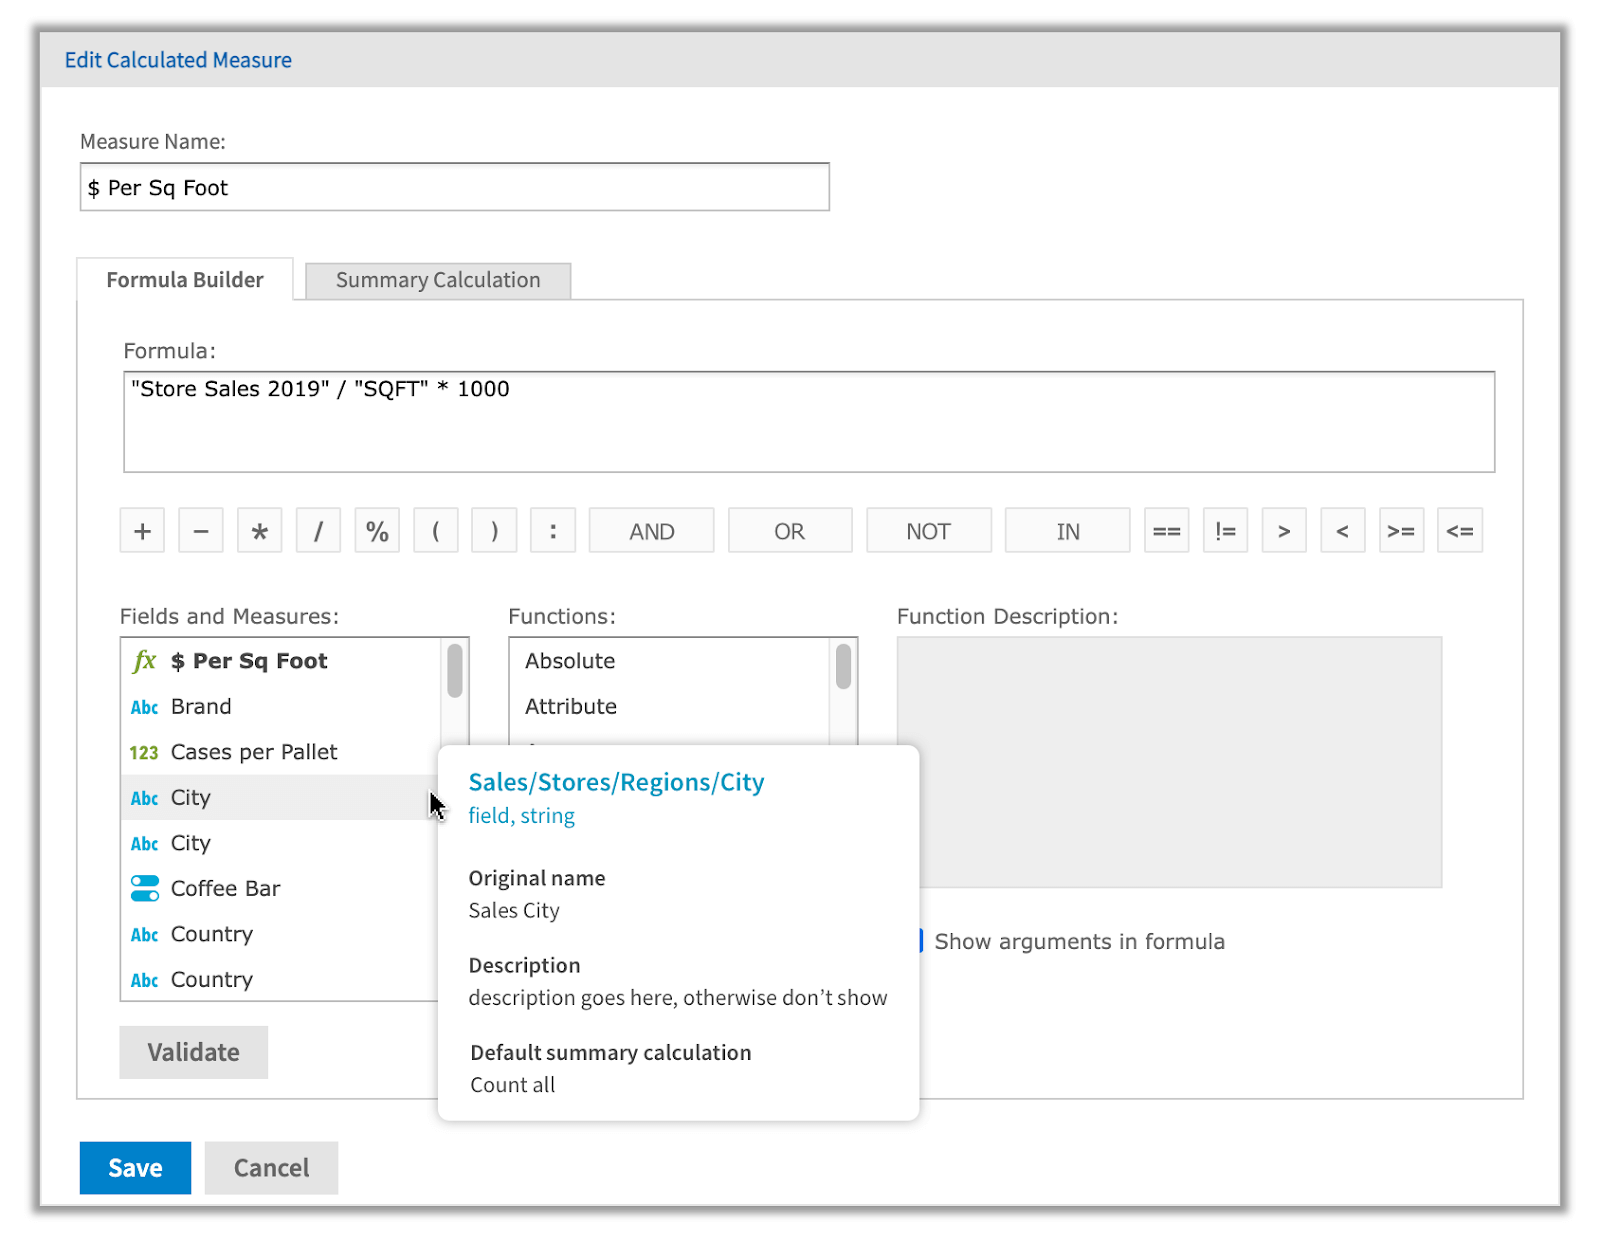Click the 123 numeric icon for Cases per Pallet
The height and width of the screenshot is (1242, 1600).
tap(144, 753)
